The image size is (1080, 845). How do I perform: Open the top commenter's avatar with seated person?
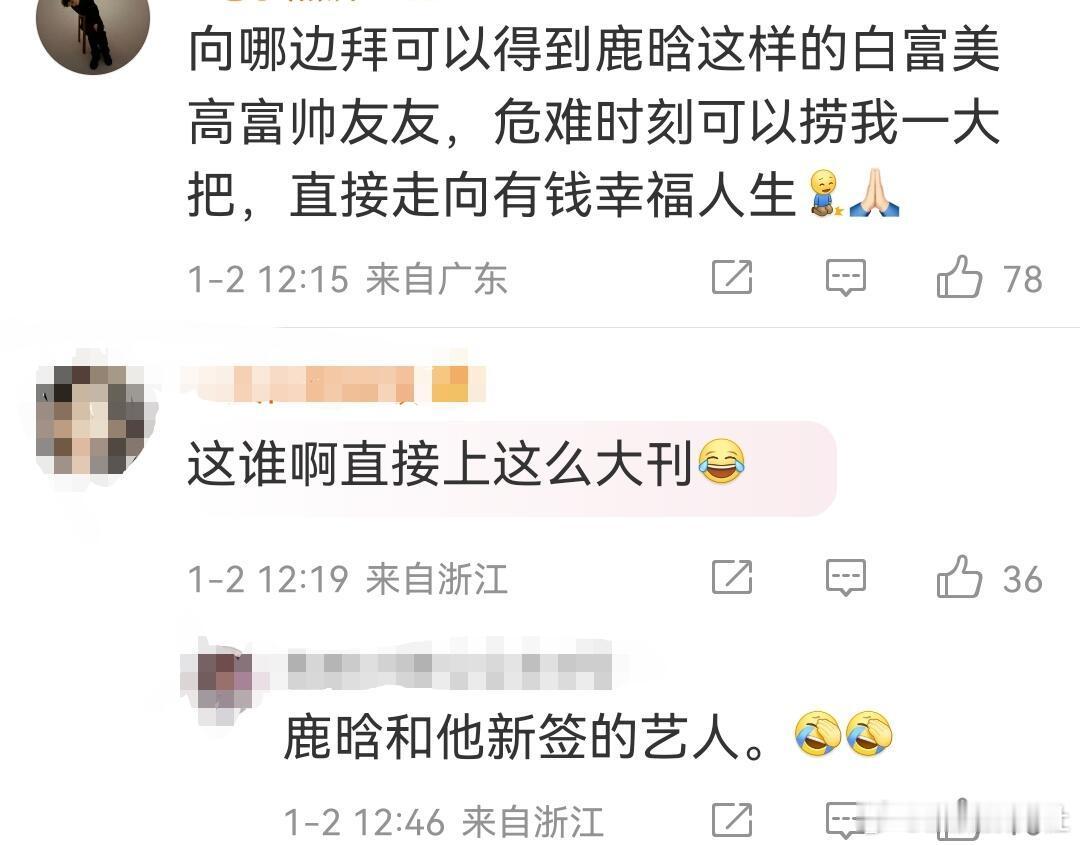pos(93,28)
